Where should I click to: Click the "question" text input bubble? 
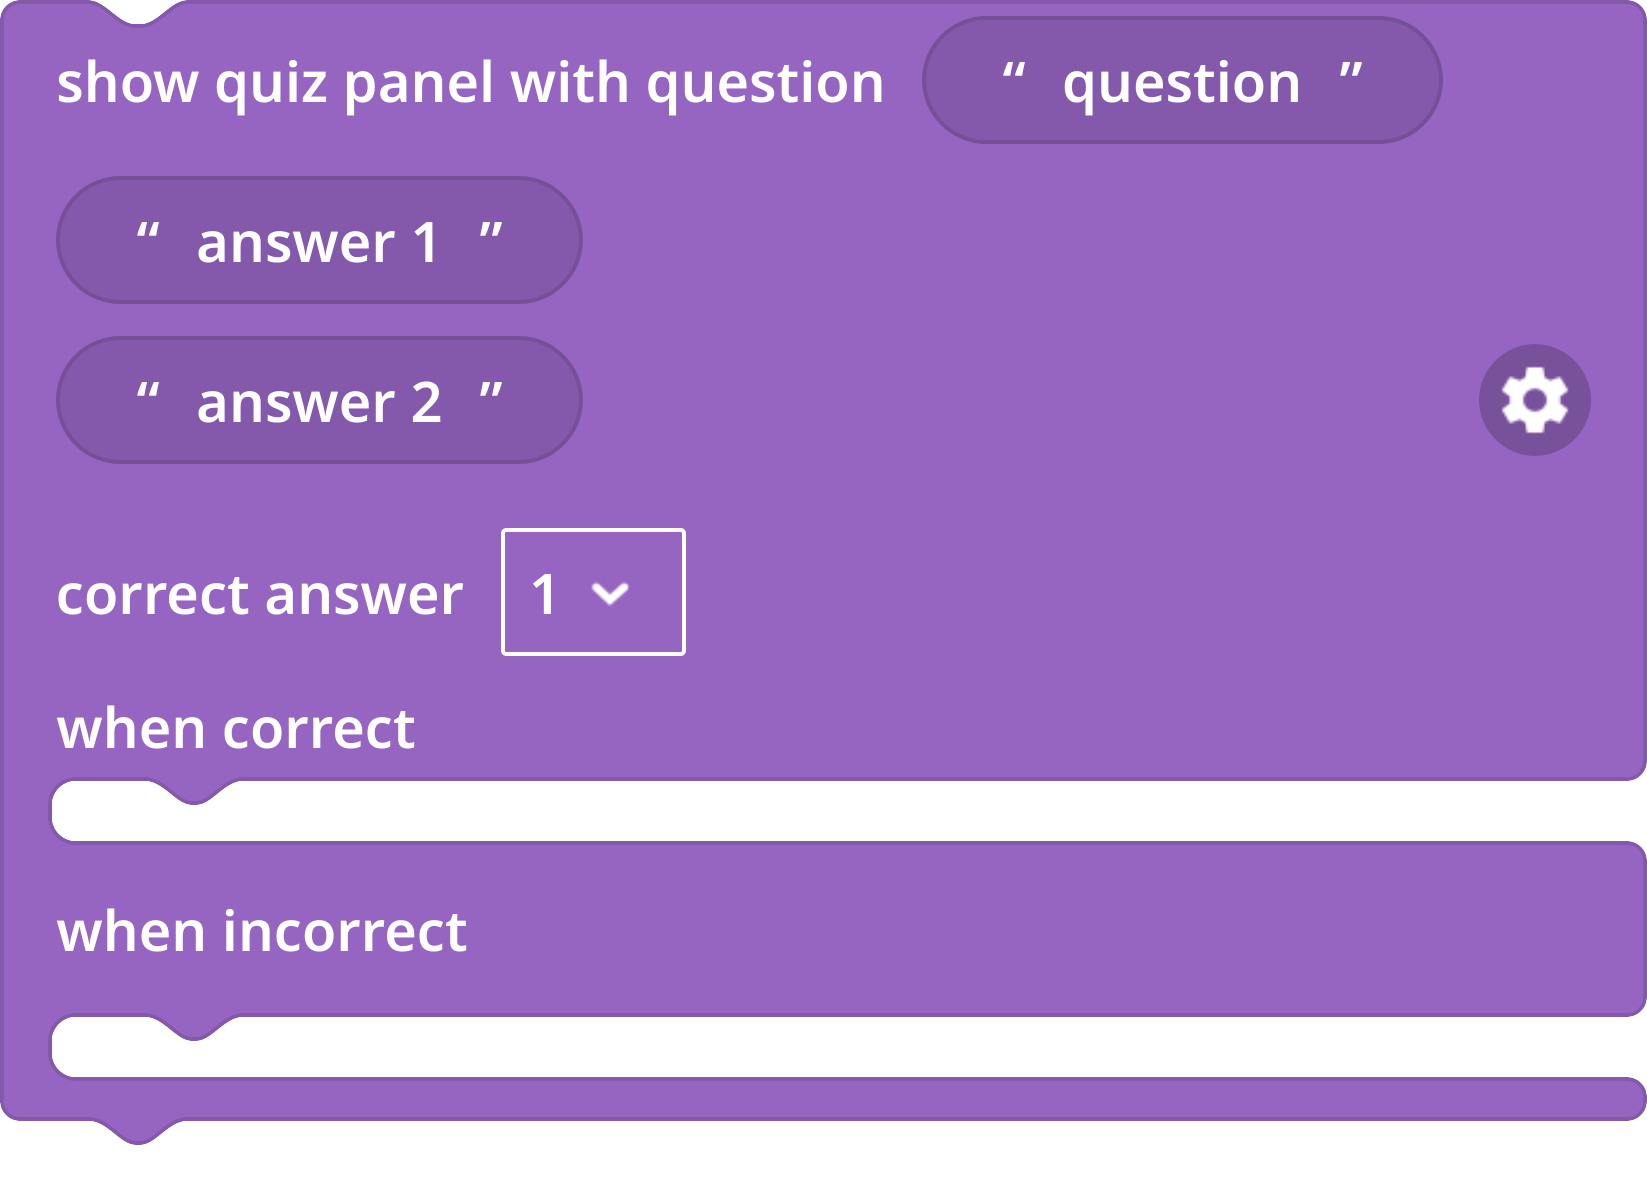click(x=1182, y=81)
